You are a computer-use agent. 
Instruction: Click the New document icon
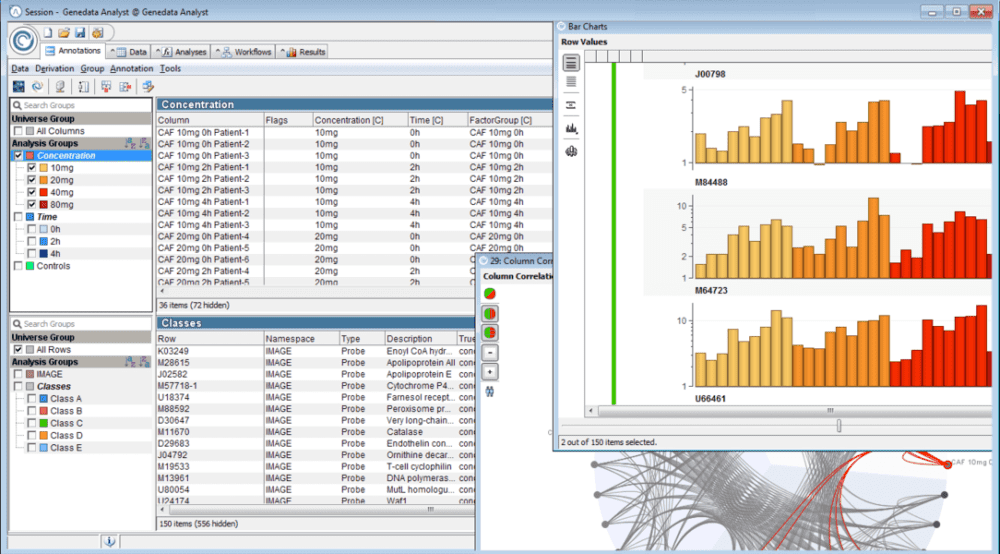48,33
